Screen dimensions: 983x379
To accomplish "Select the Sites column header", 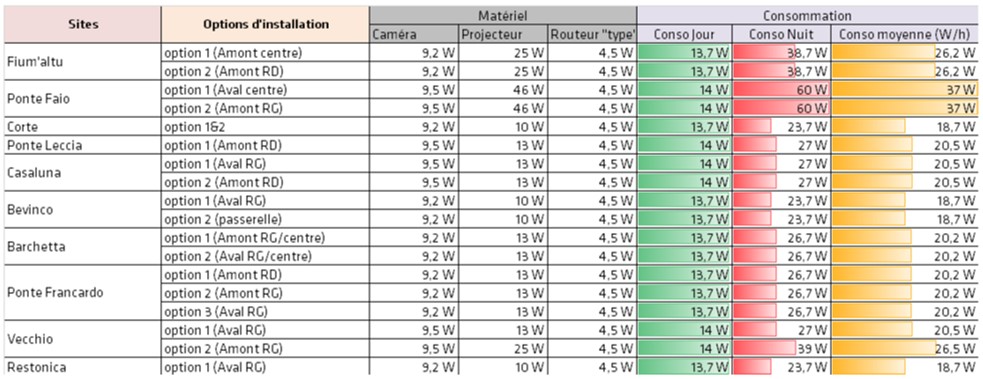I will (83, 24).
